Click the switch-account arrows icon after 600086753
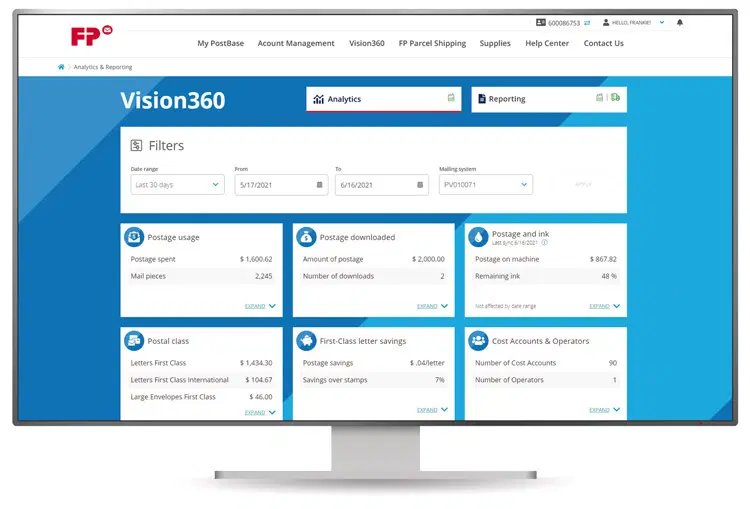750x509 pixels. click(x=587, y=23)
